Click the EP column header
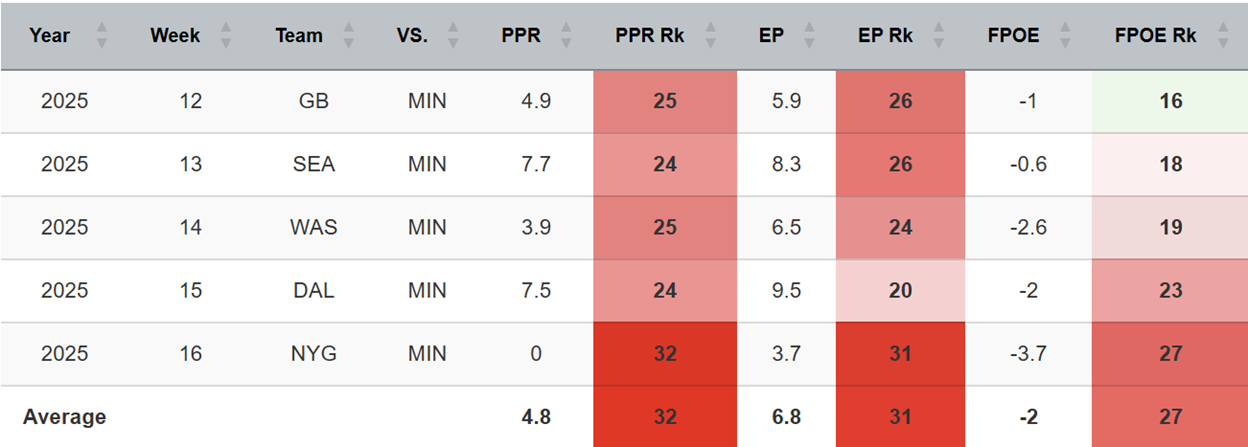 pos(771,36)
